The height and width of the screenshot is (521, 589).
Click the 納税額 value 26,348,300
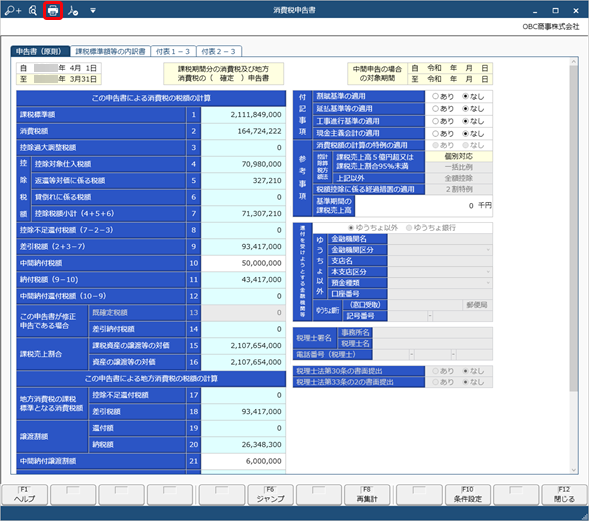(x=243, y=444)
